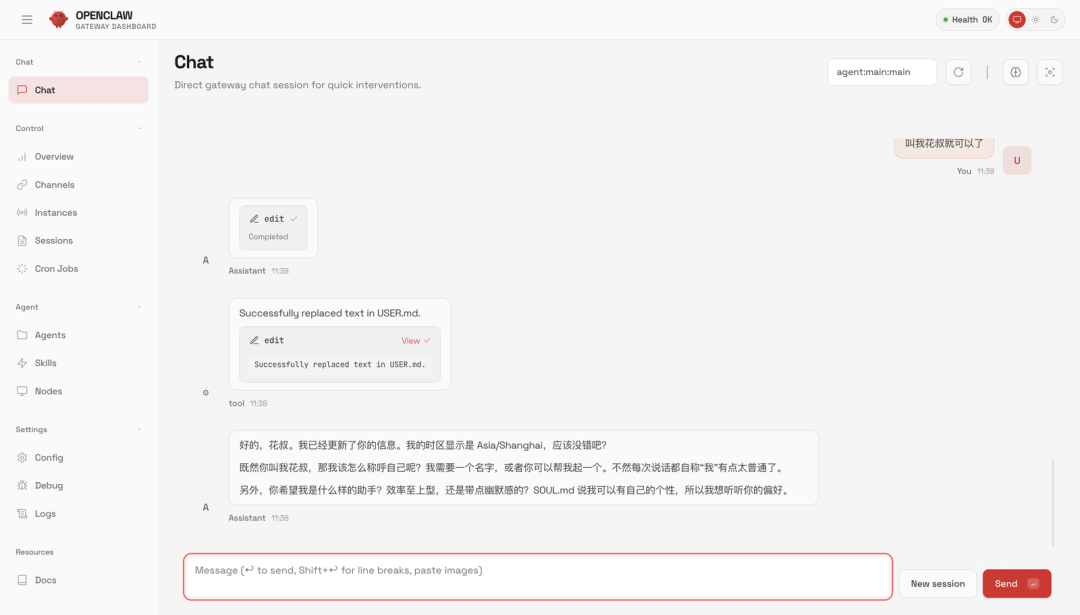Click View on the edit tool result
Image resolution: width=1080 pixels, height=615 pixels.
[415, 341]
